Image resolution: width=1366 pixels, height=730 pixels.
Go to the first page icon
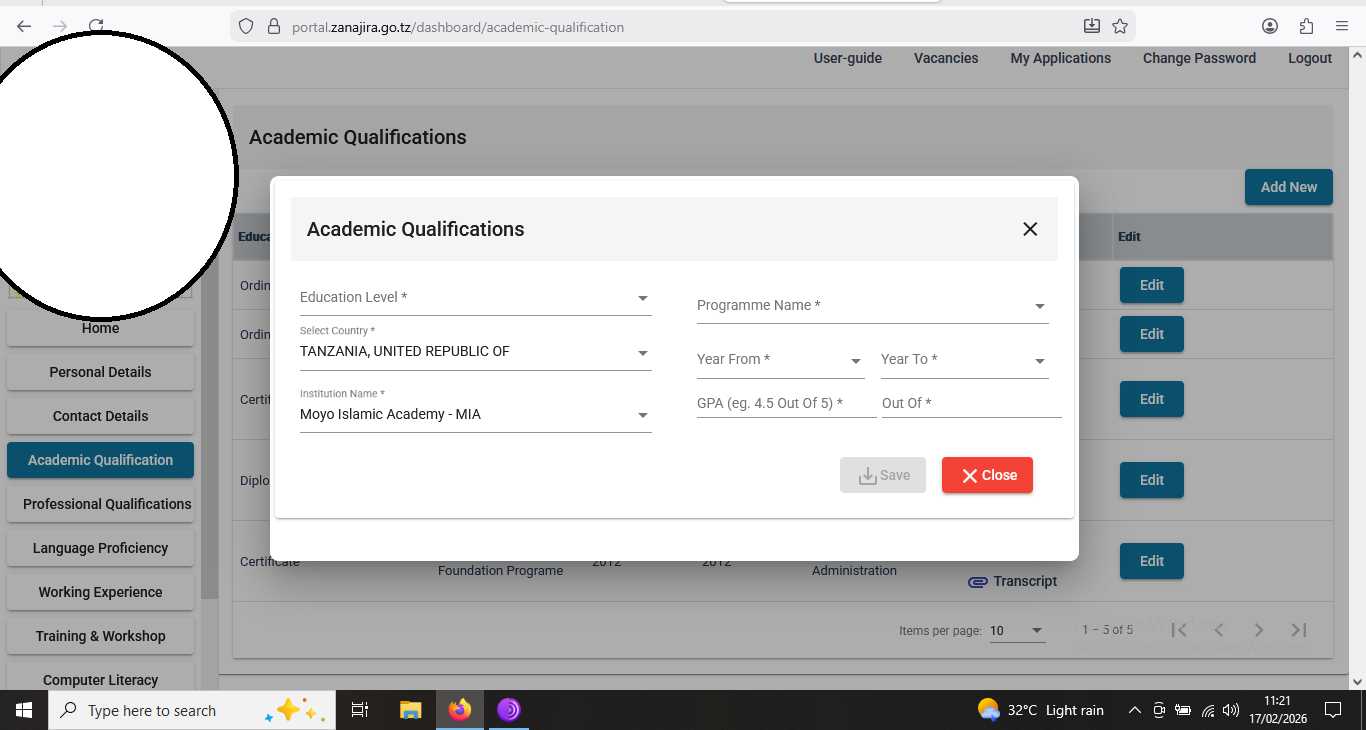(1179, 630)
